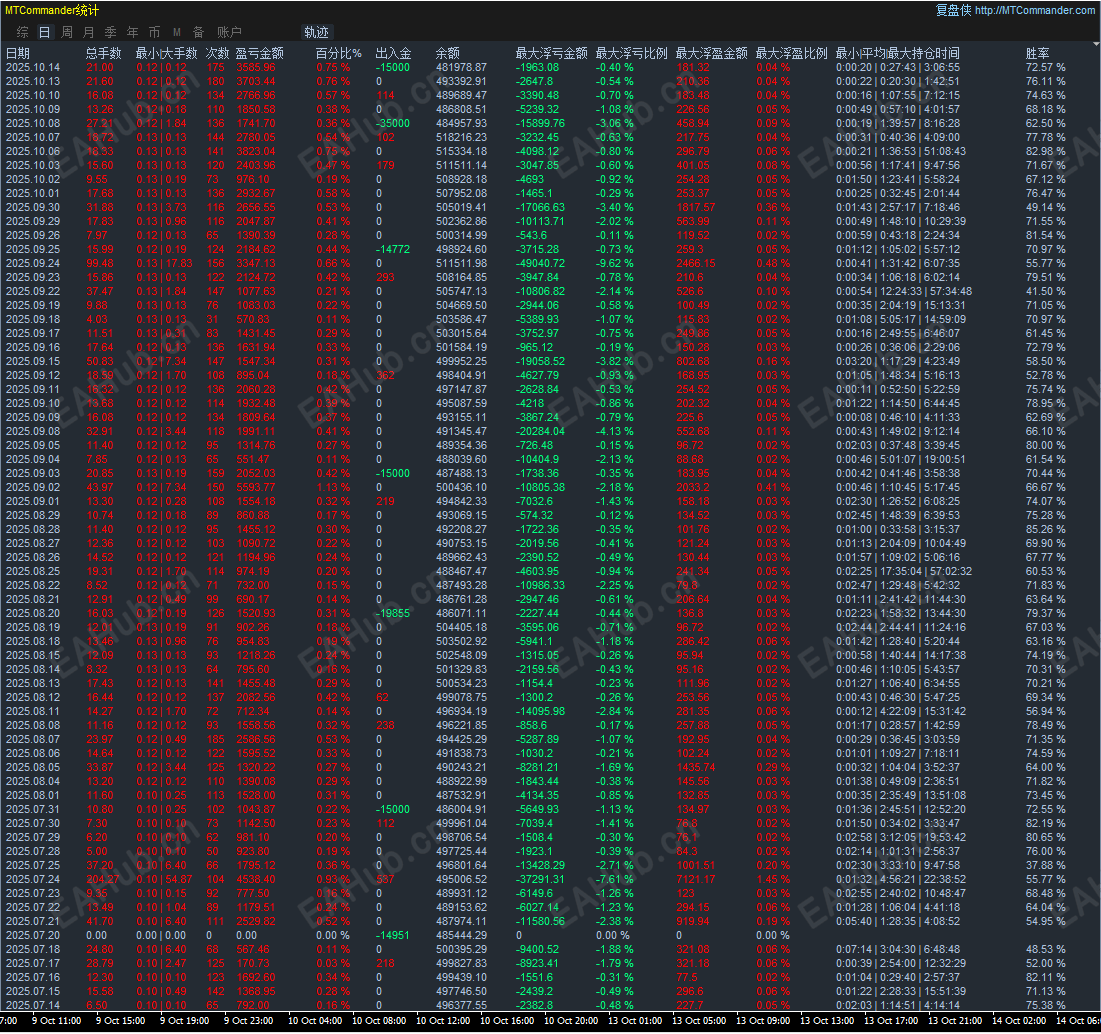Click the 总手数 column header
The height and width of the screenshot is (1034, 1101).
tap(103, 53)
